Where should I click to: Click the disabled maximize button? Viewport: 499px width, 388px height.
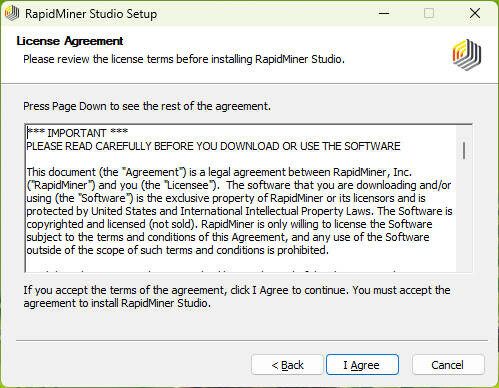(429, 13)
